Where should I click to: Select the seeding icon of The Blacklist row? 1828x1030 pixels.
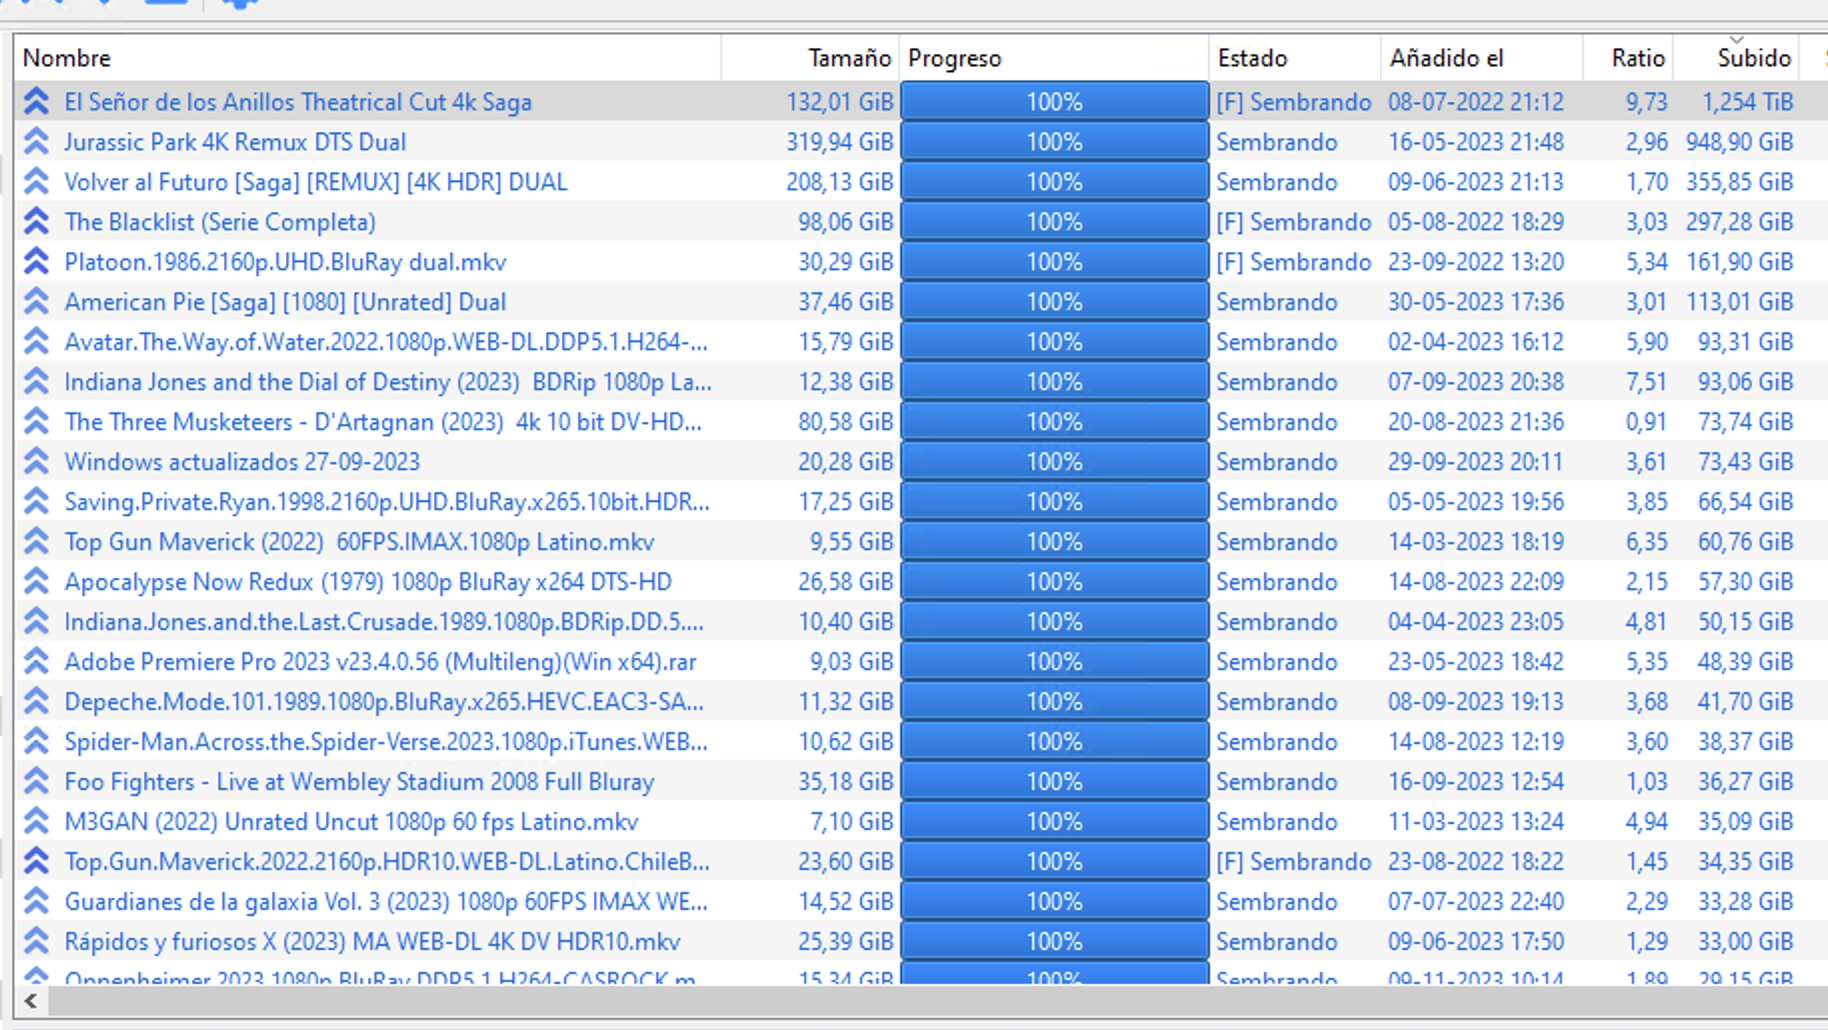[36, 221]
